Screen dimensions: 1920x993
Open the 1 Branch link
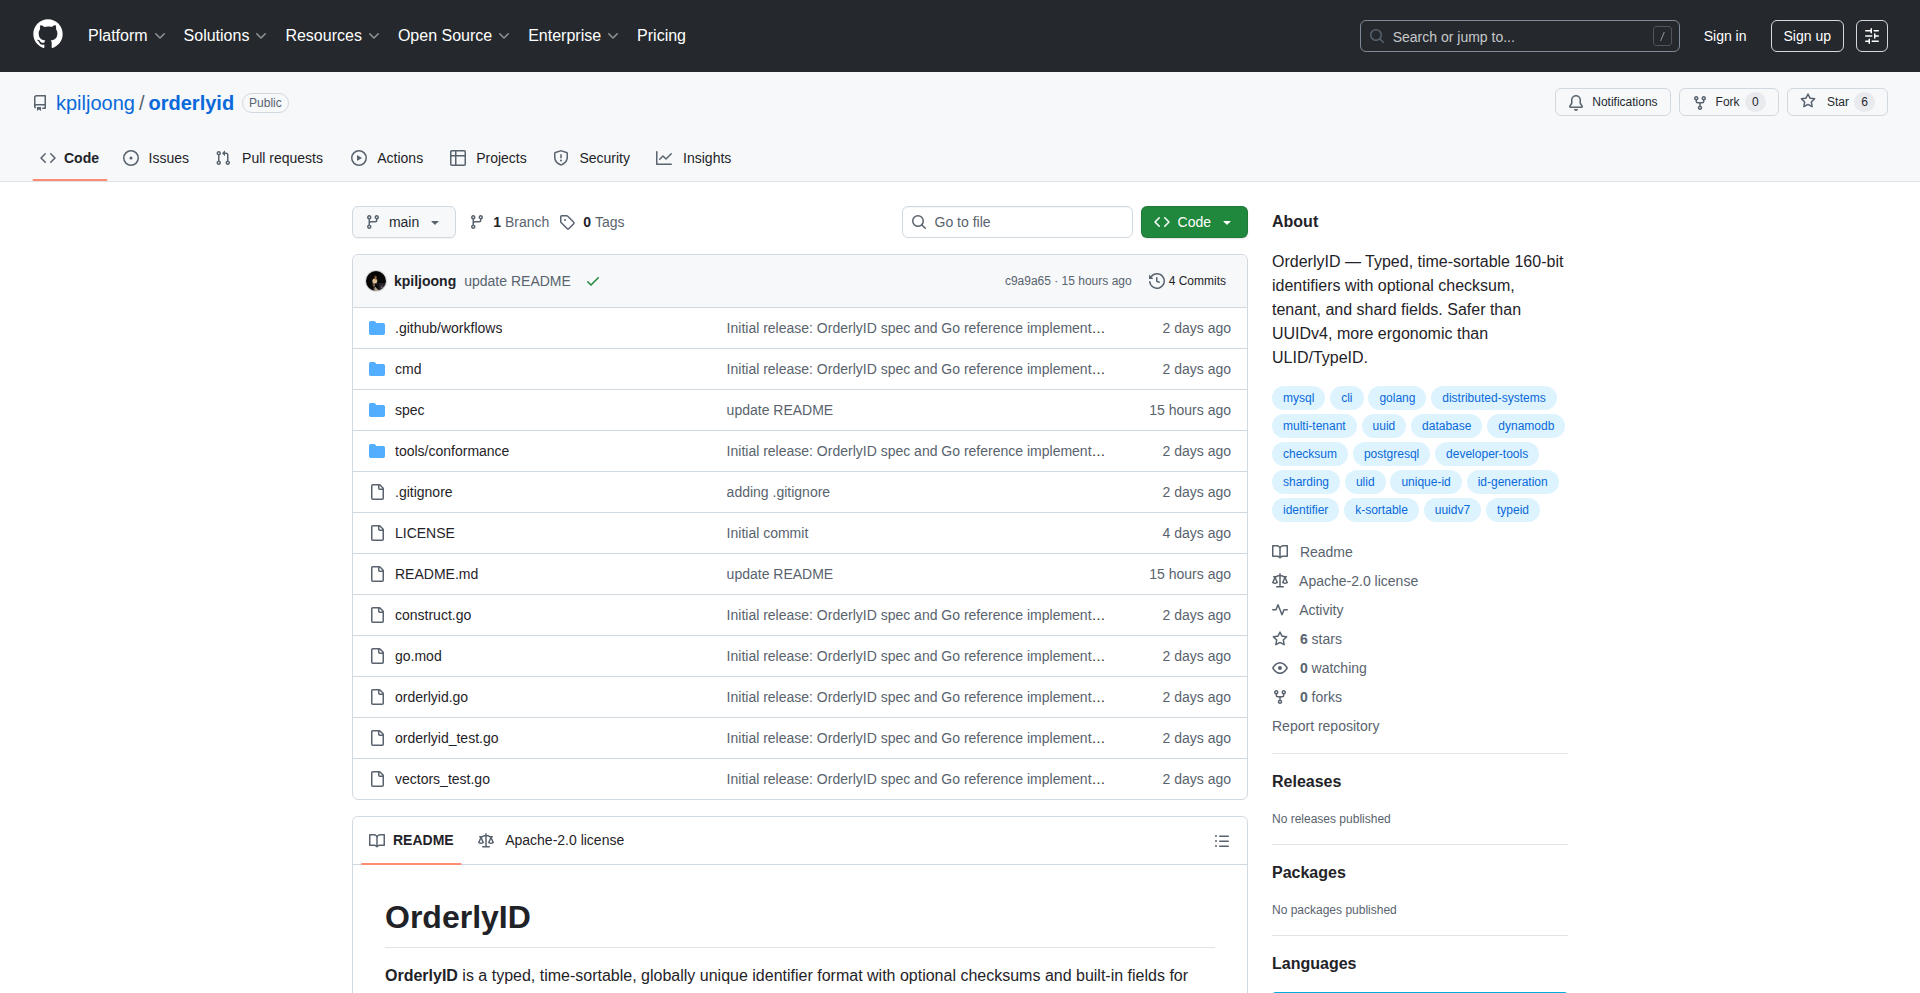click(x=510, y=222)
